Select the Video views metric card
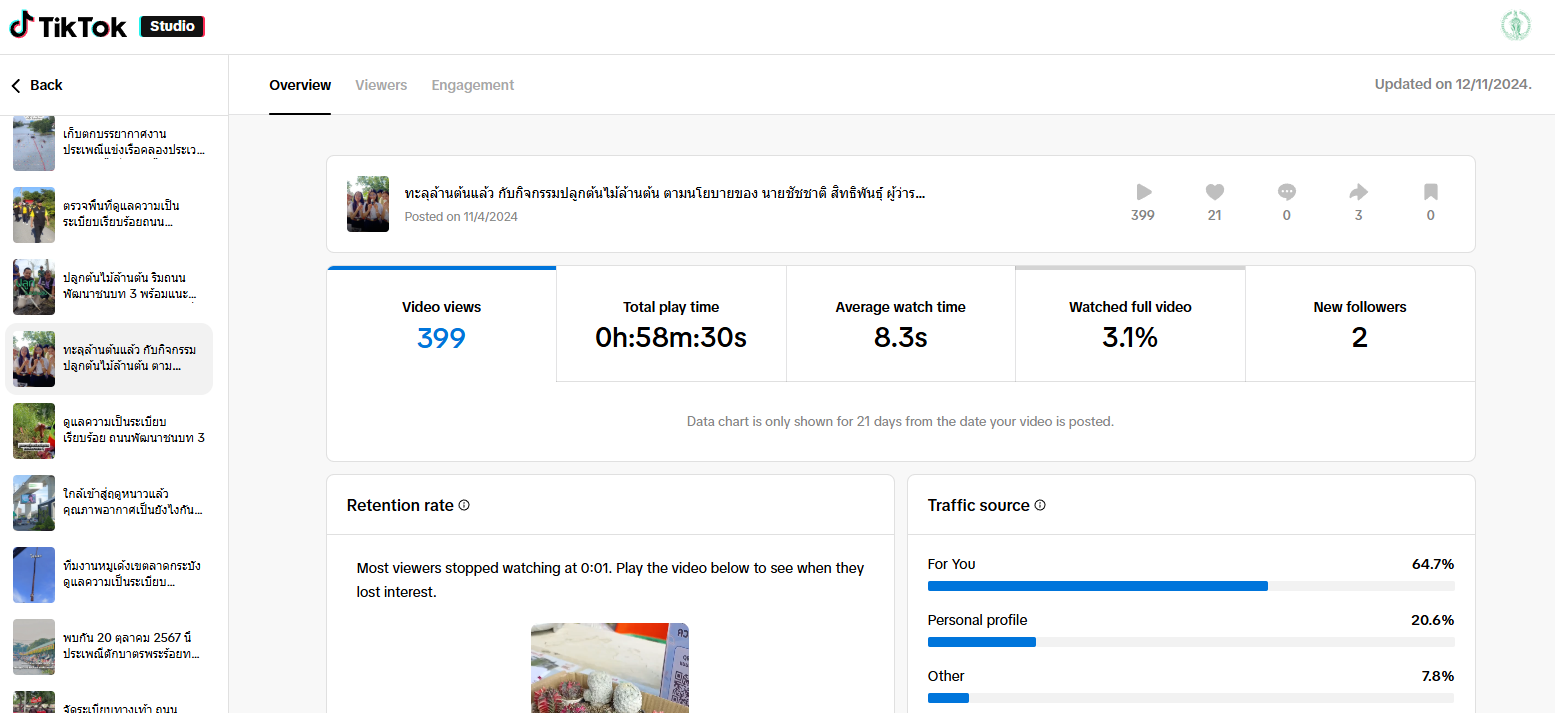Viewport: 1555px width, 713px height. (441, 325)
